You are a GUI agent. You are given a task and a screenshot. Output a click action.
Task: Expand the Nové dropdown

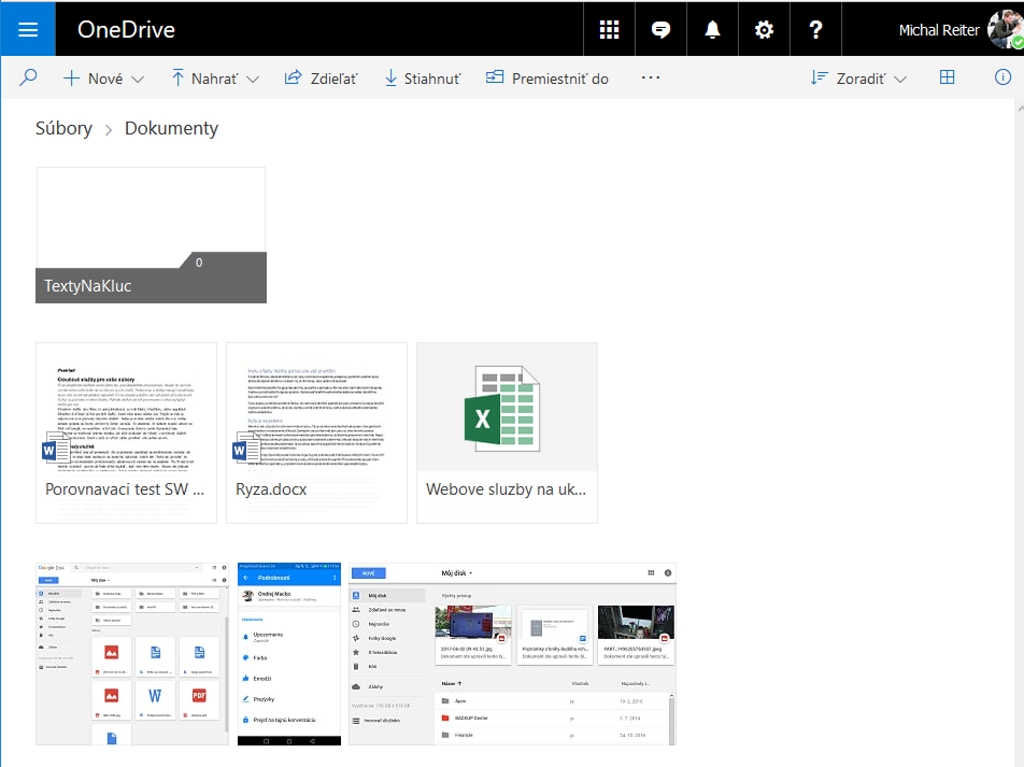(104, 78)
